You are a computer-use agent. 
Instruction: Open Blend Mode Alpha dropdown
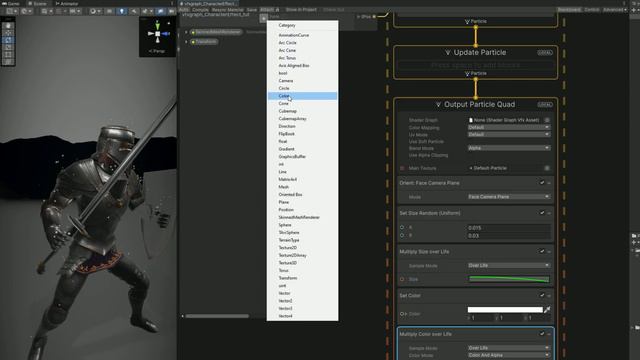point(509,148)
